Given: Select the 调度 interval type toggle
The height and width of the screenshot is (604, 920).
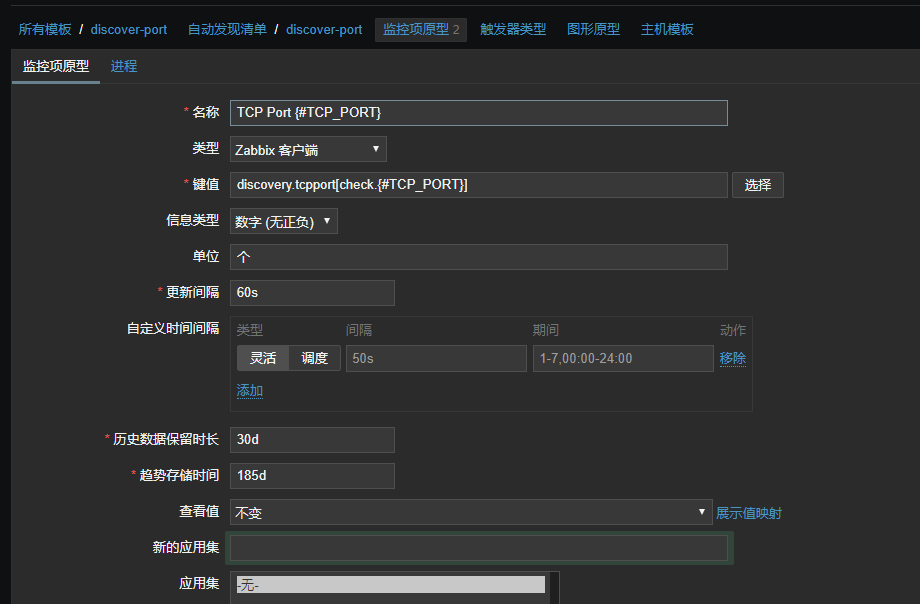Looking at the screenshot, I should (314, 358).
